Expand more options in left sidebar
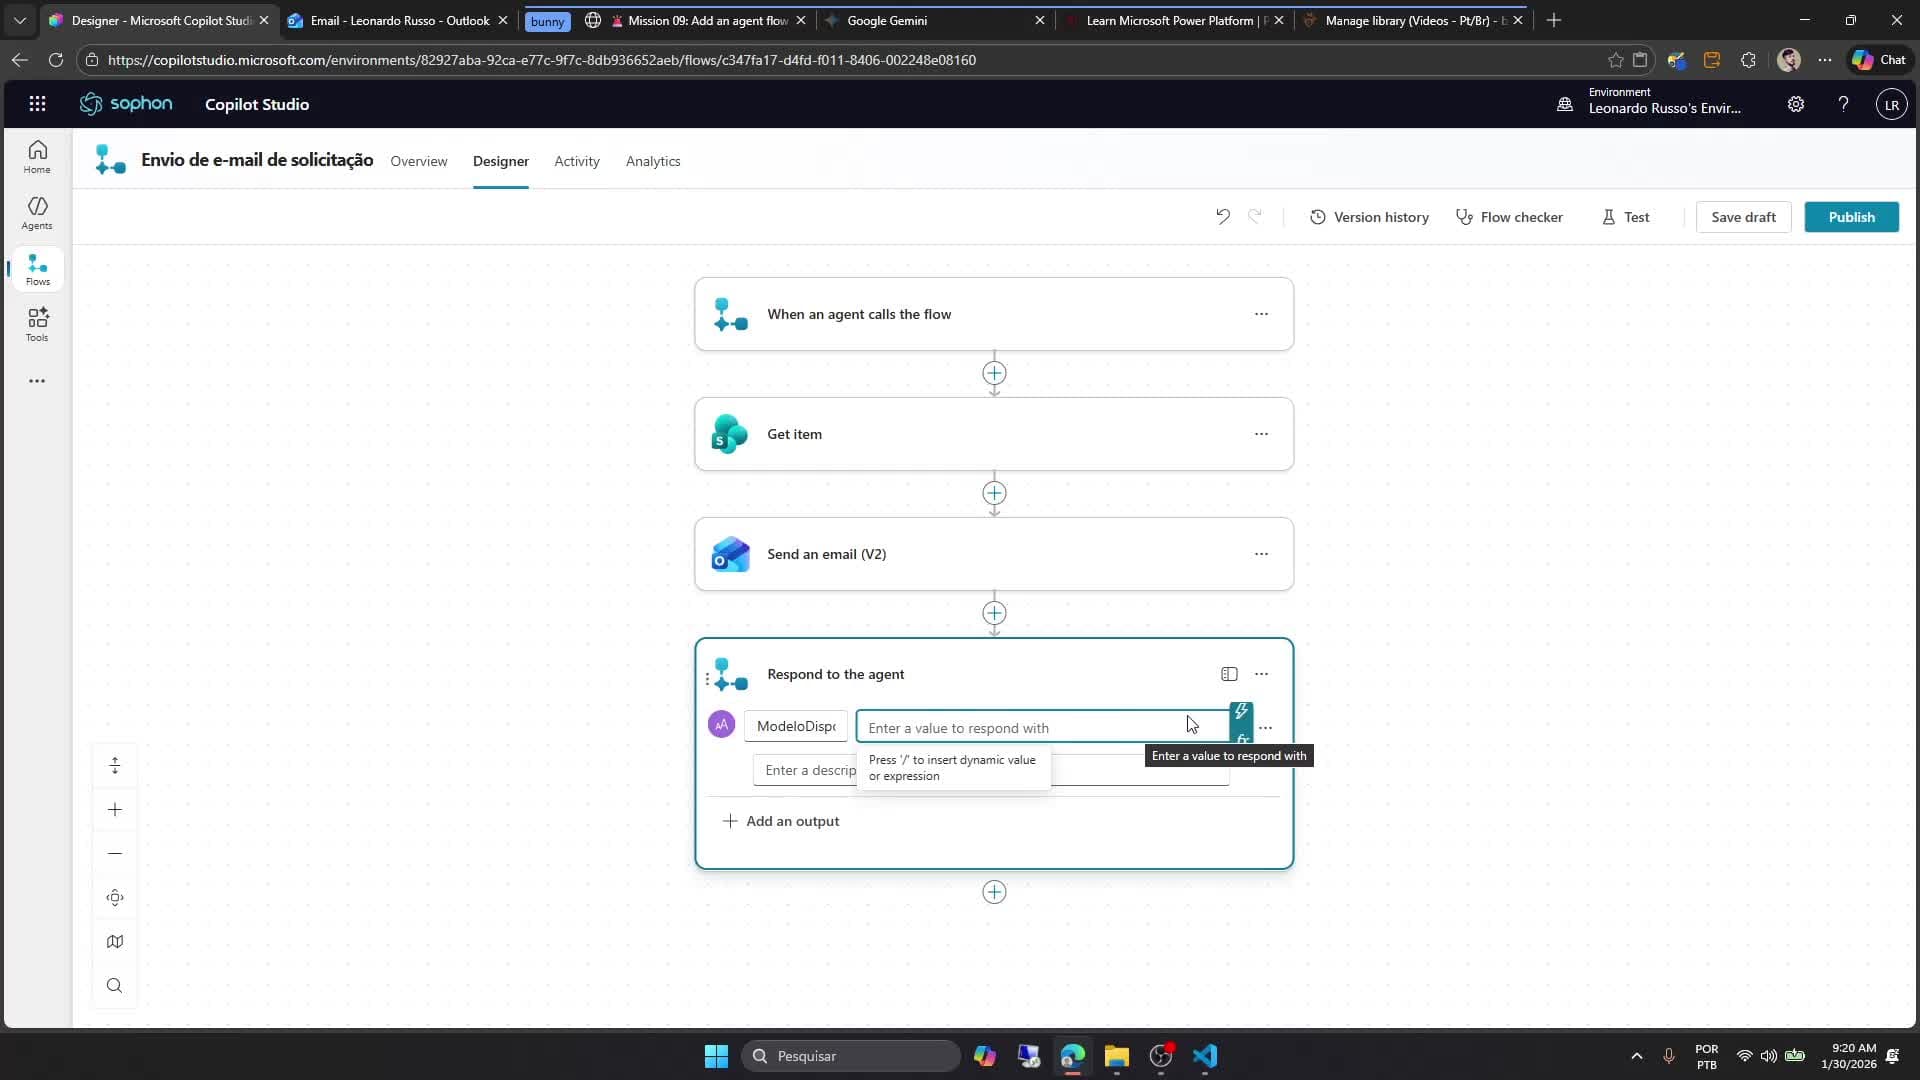 [x=37, y=381]
